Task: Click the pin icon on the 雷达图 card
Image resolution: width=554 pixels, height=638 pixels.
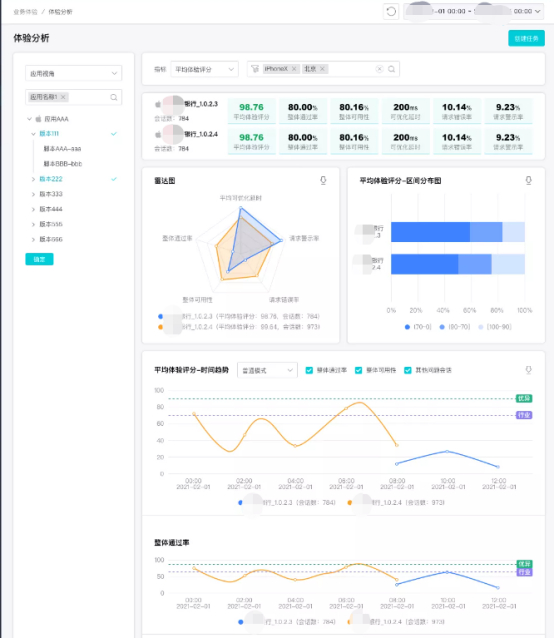Action: point(323,180)
